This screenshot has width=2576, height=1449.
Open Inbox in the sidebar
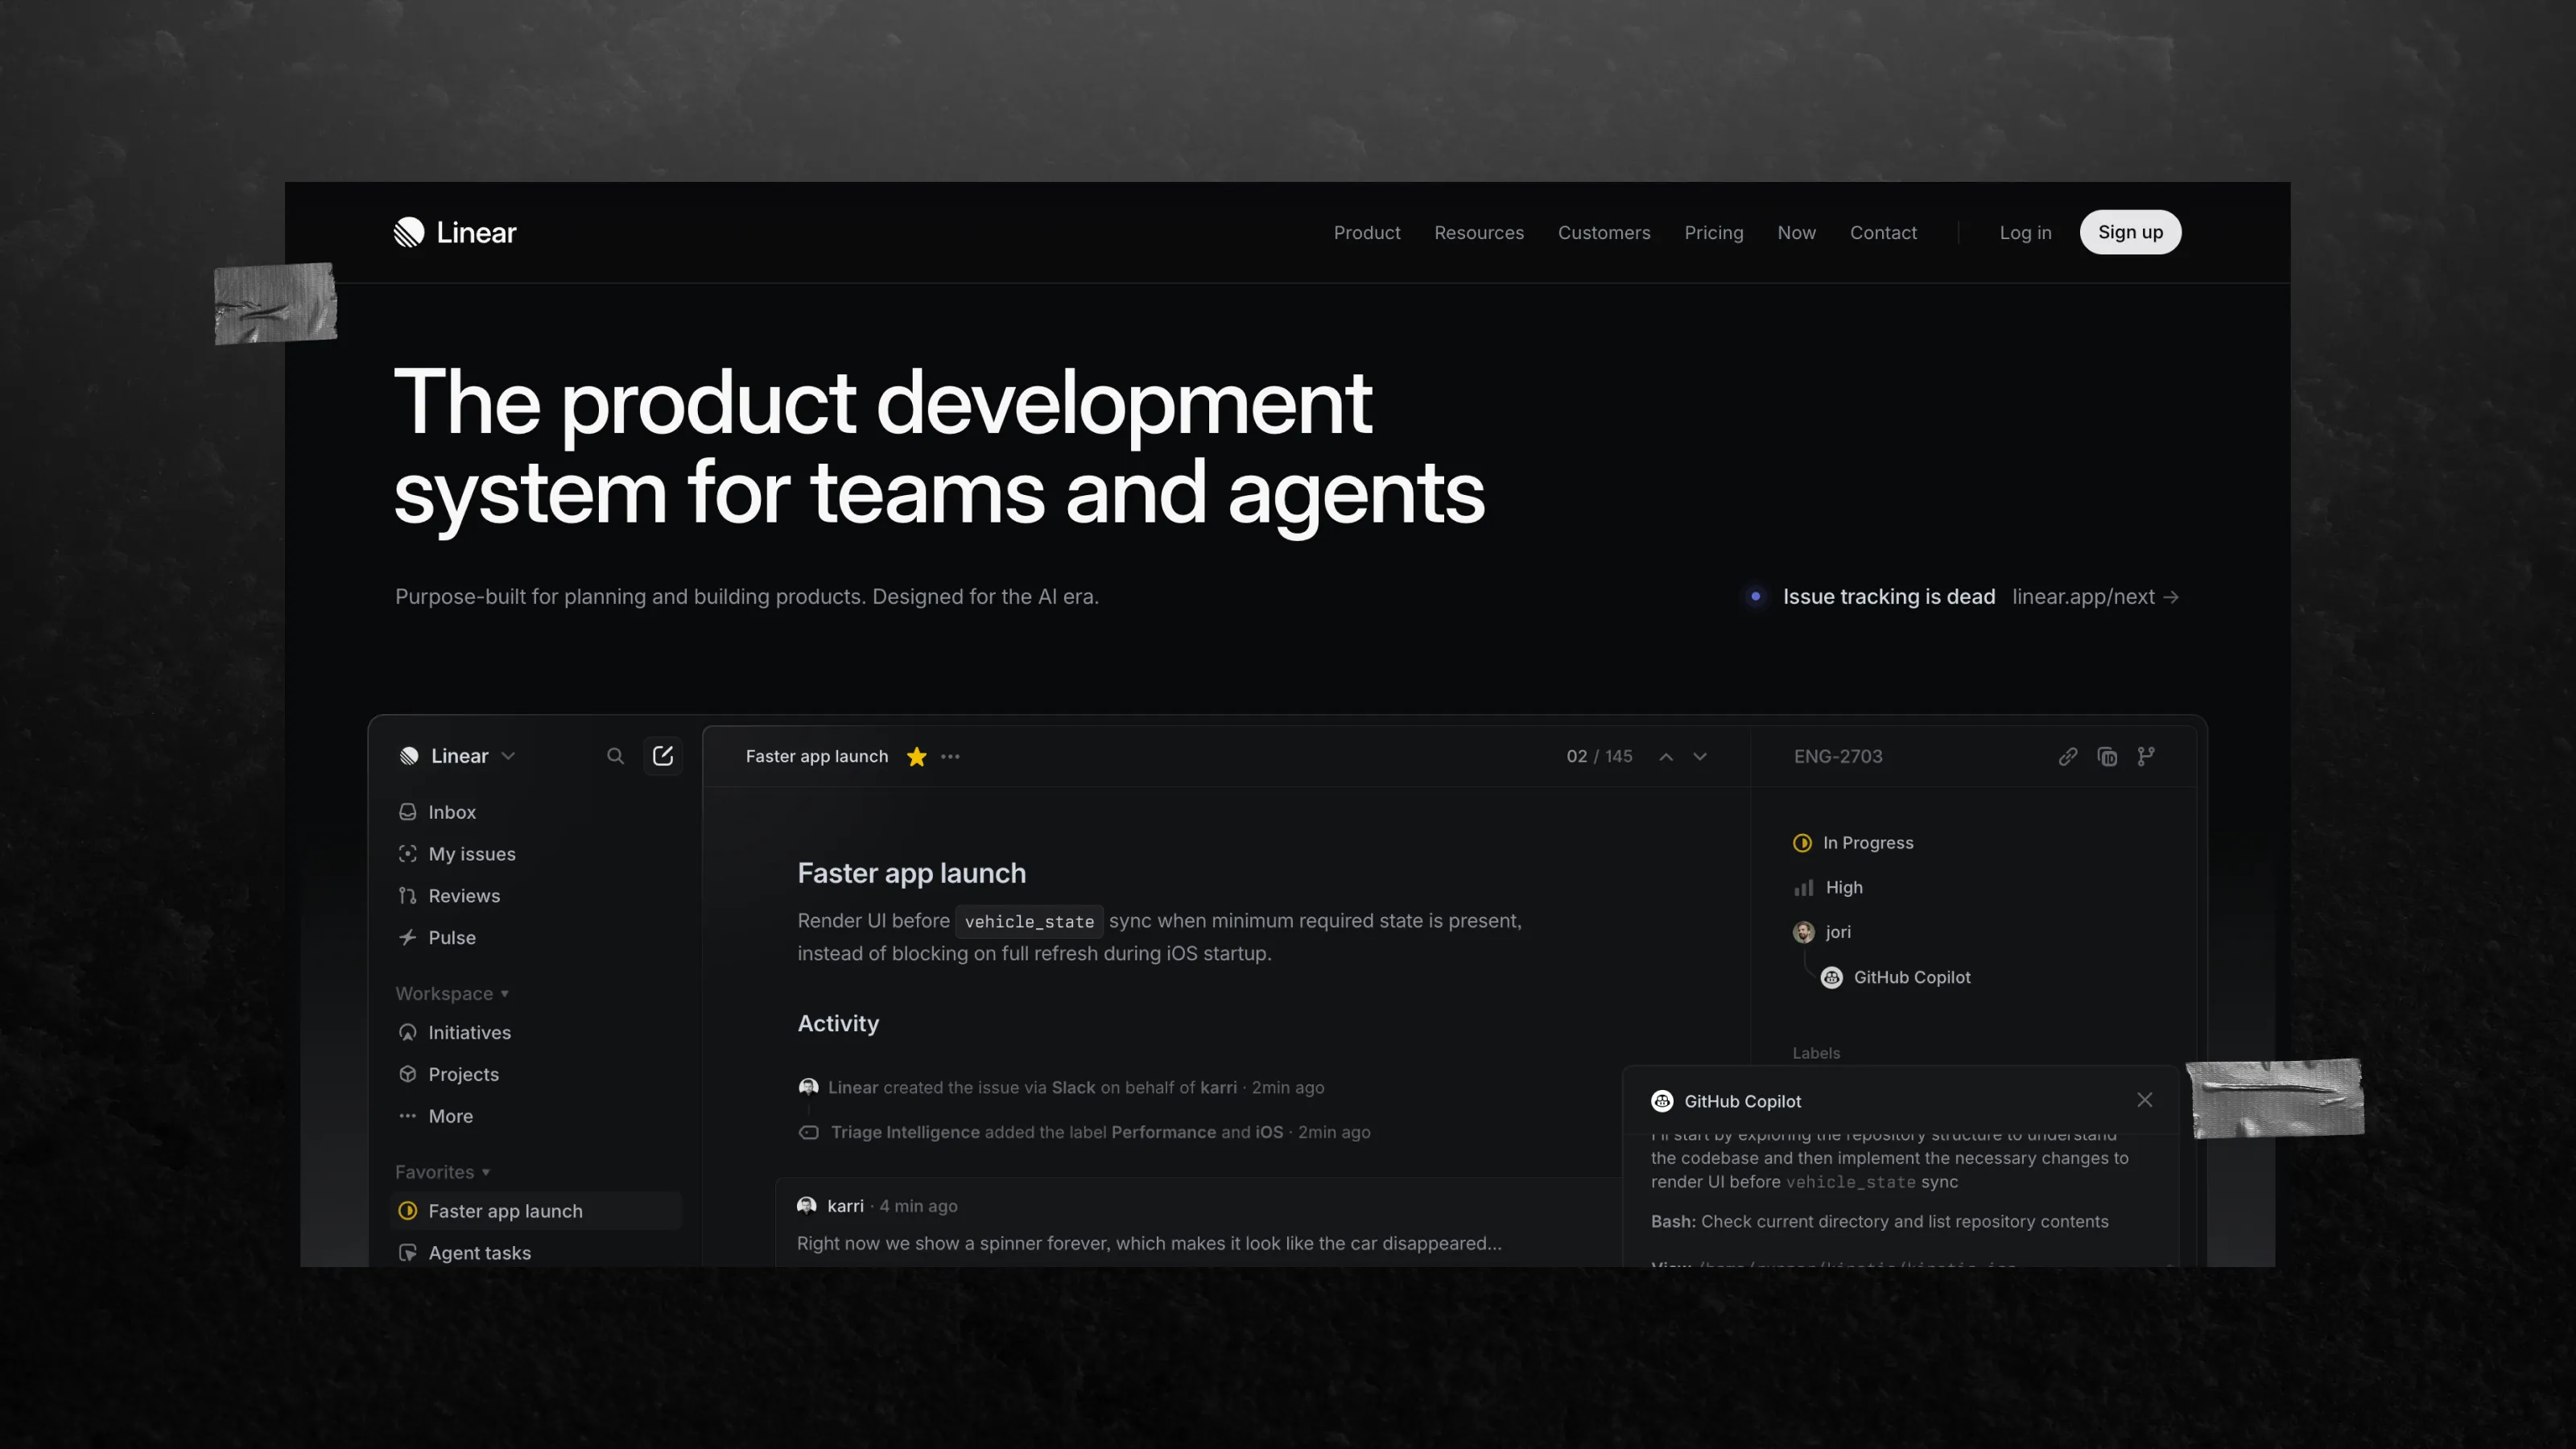(x=452, y=811)
